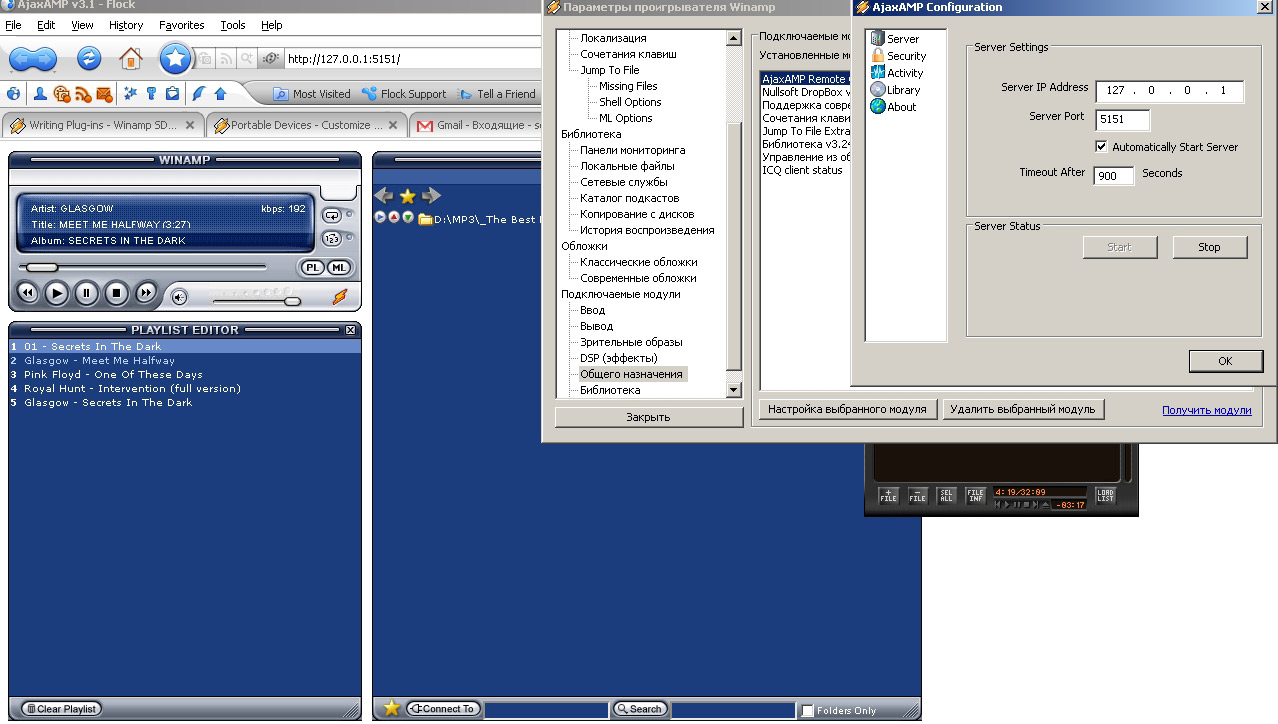Toggle the ML media library button
Viewport: 1278px width, 724px height.
(339, 268)
